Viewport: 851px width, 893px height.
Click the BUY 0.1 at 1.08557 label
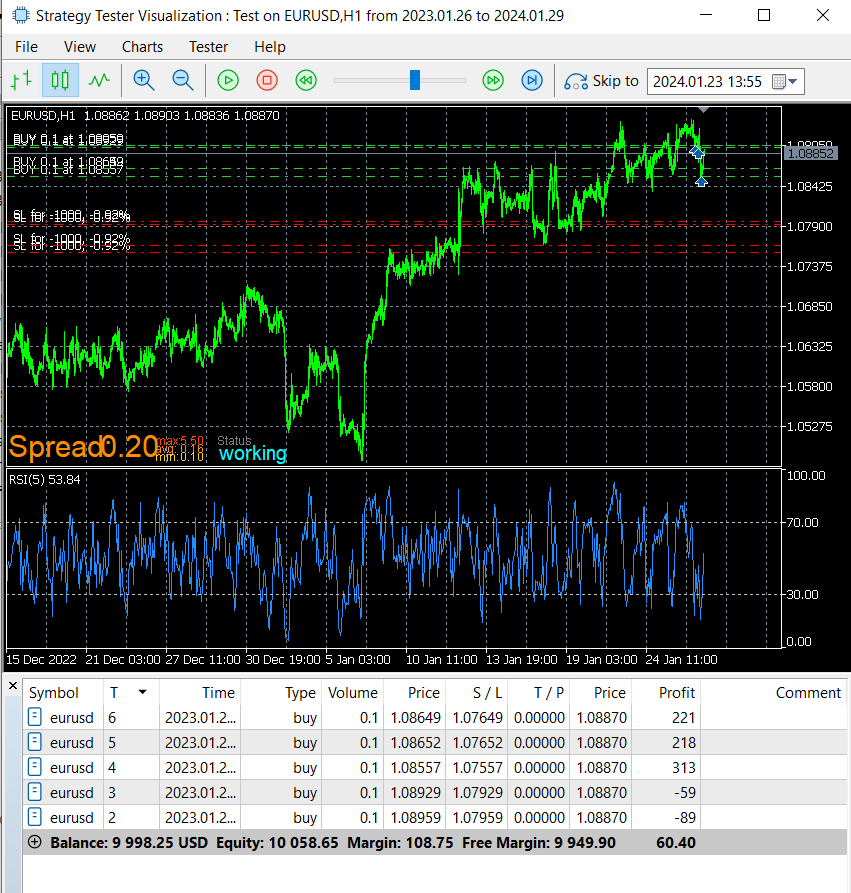point(68,170)
